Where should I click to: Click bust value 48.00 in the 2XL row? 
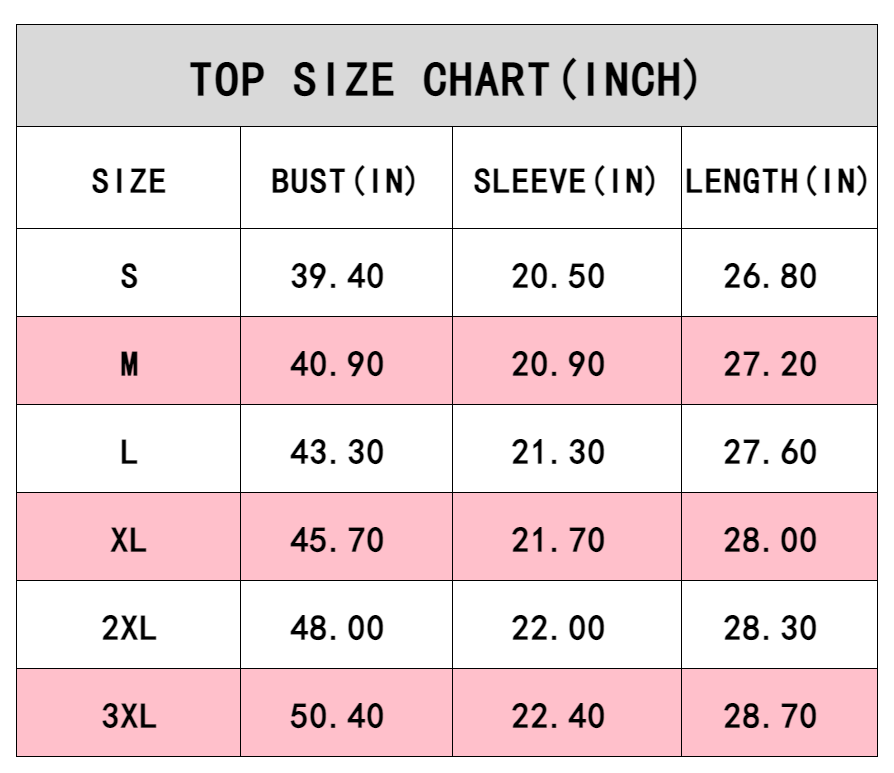pyautogui.click(x=337, y=628)
